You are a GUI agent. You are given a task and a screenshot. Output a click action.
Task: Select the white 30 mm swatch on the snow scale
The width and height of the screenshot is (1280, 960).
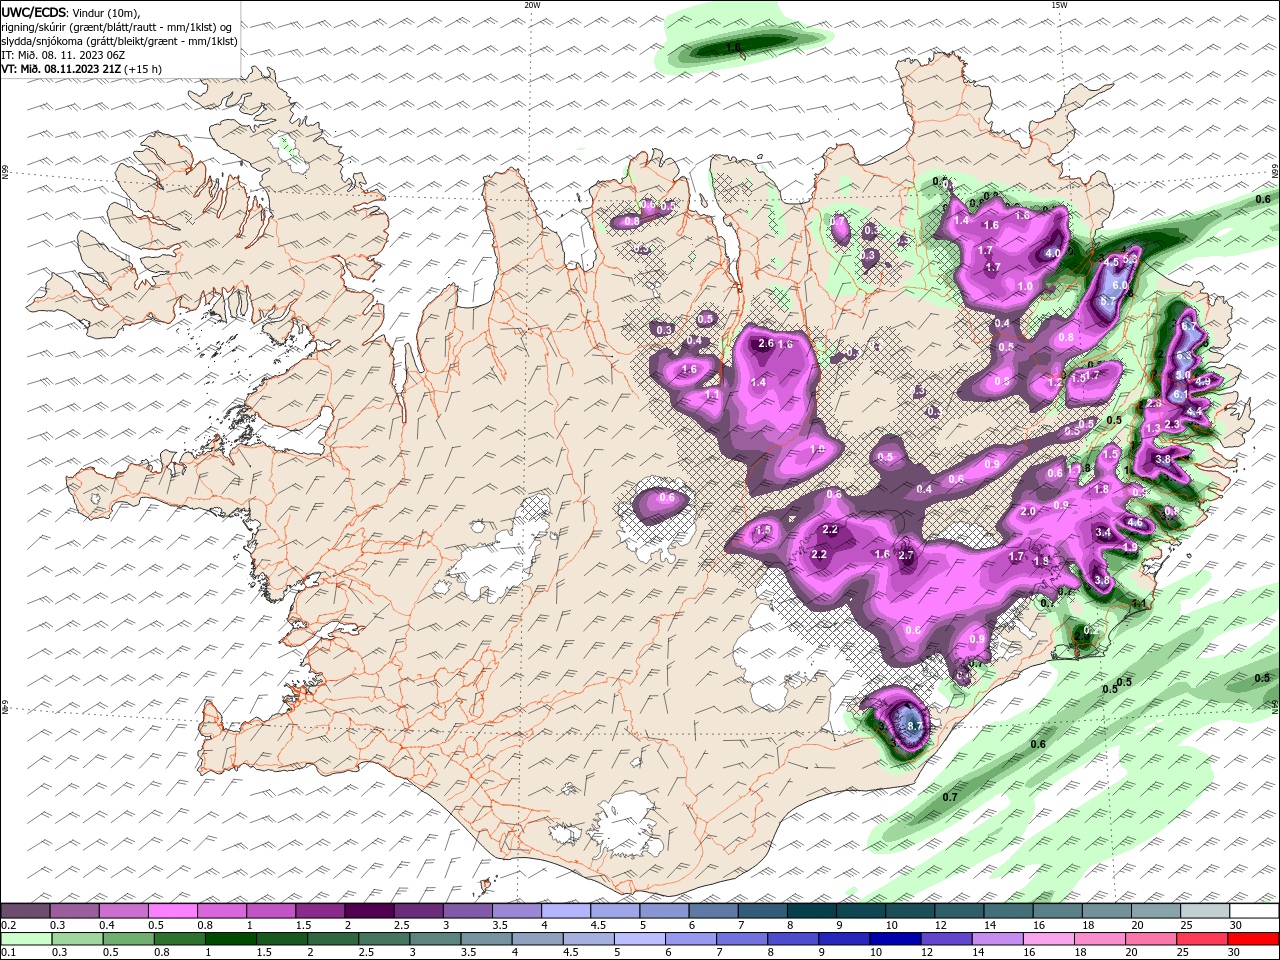pyautogui.click(x=1254, y=911)
